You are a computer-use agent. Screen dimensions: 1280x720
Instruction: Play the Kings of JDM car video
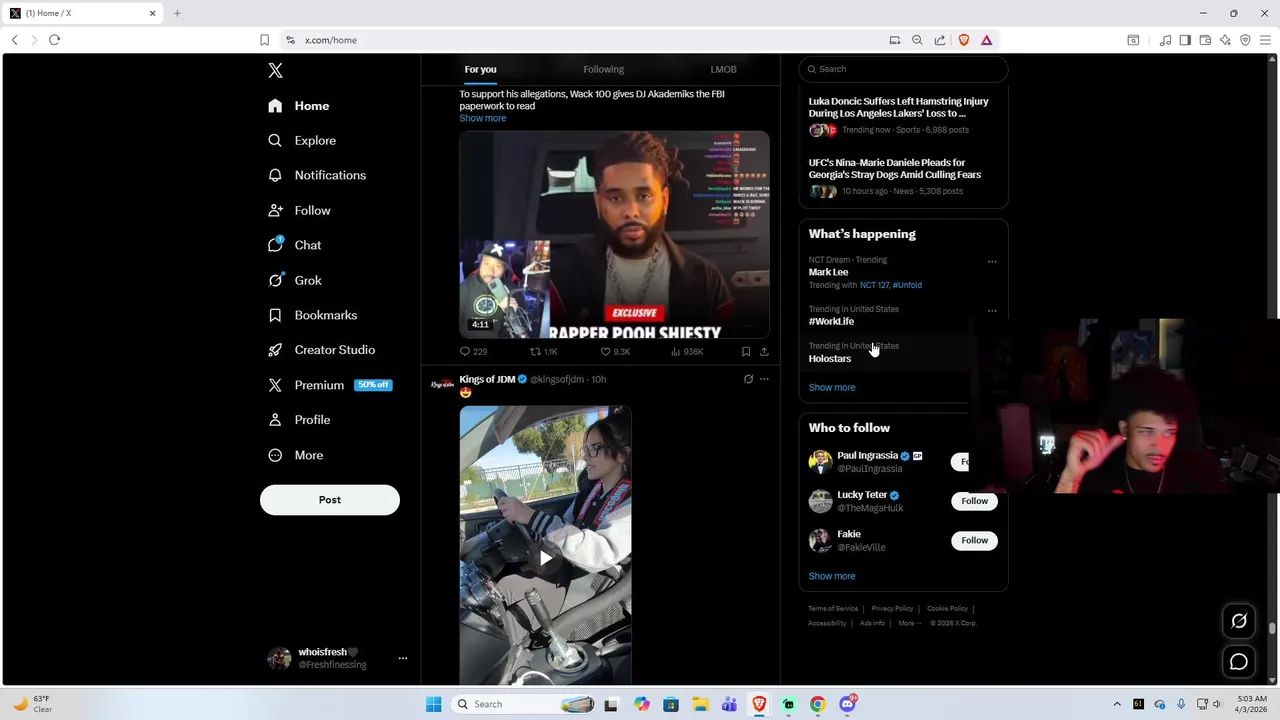545,558
